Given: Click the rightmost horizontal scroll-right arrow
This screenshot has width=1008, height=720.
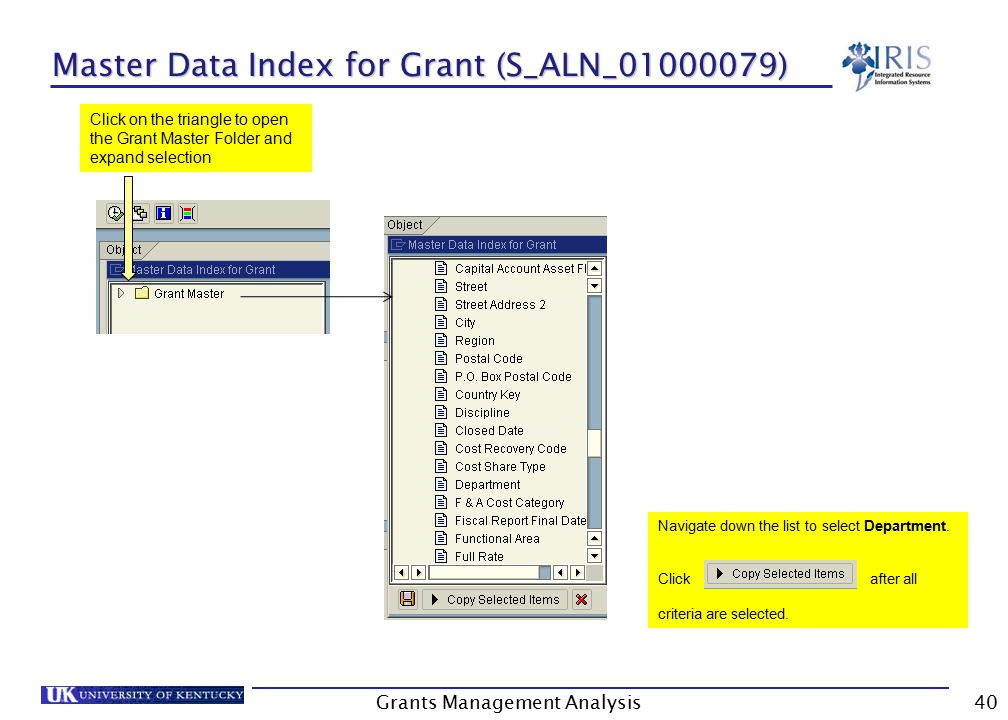Looking at the screenshot, I should (x=577, y=572).
